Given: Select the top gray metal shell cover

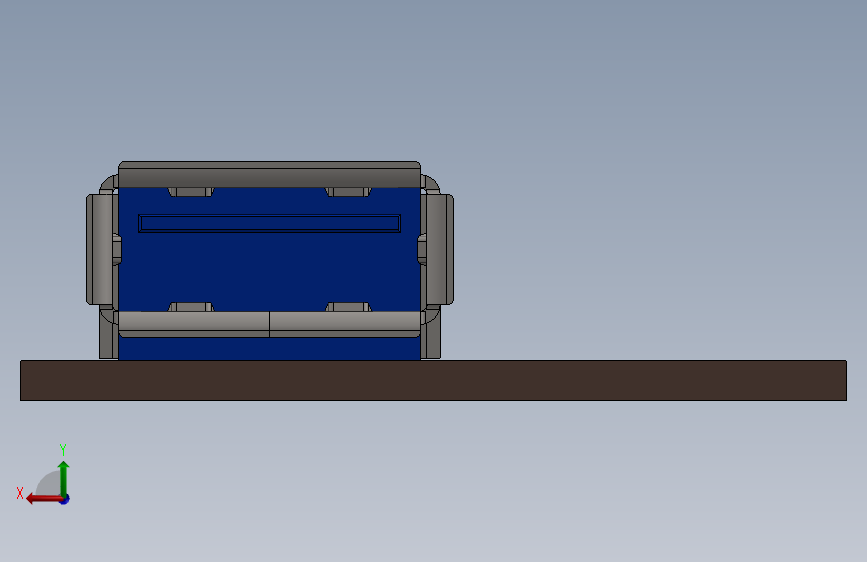Looking at the screenshot, I should [269, 174].
